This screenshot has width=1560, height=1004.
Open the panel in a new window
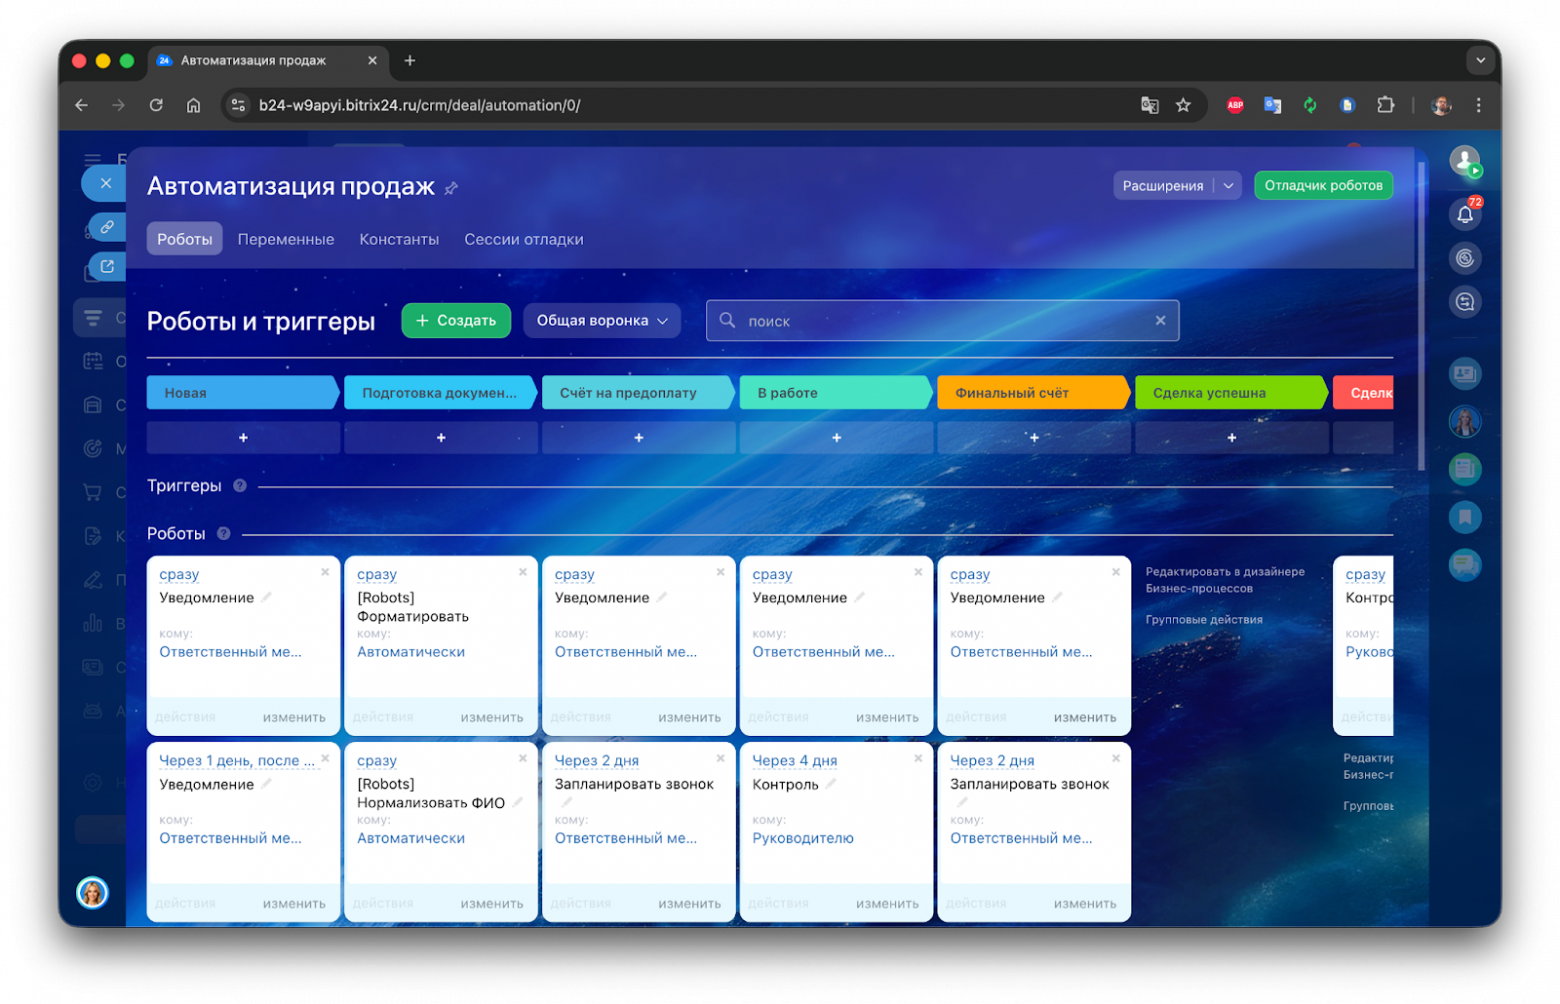[x=106, y=267]
